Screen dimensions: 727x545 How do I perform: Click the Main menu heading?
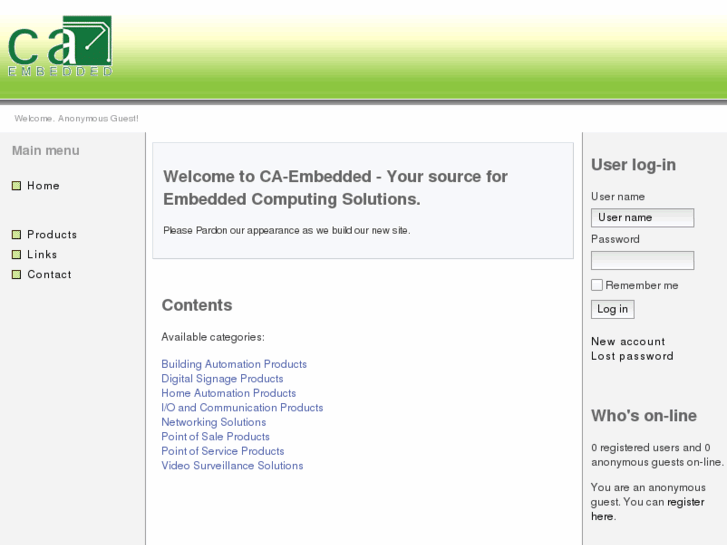point(45,151)
